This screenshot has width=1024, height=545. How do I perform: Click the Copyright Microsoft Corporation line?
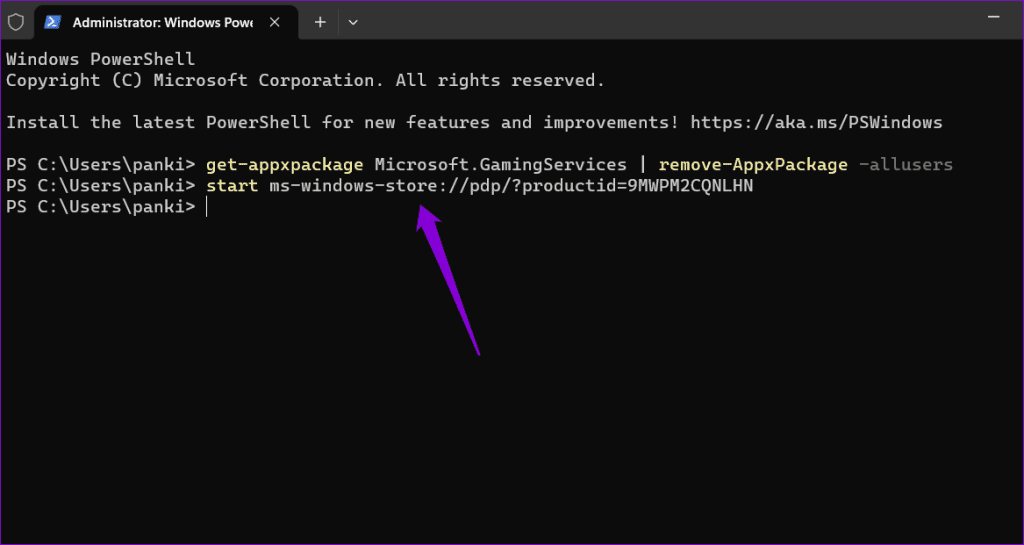(306, 80)
